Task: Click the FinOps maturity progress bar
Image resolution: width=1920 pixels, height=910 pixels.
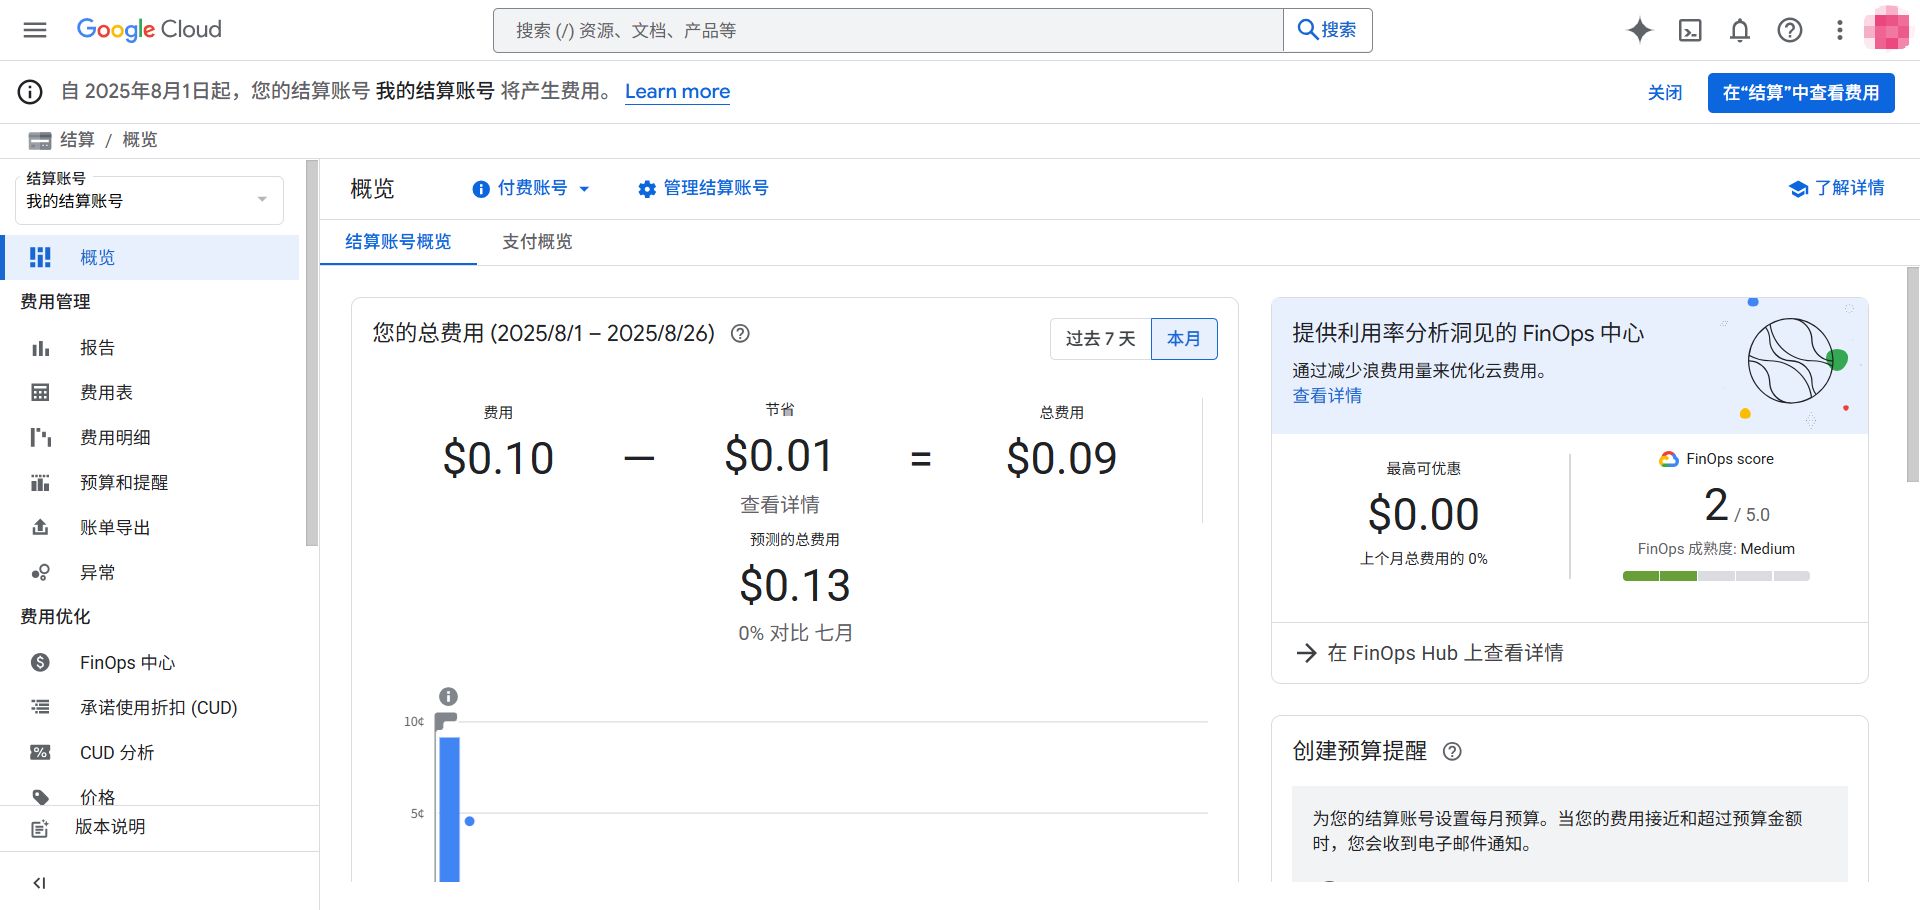Action: point(1716,576)
